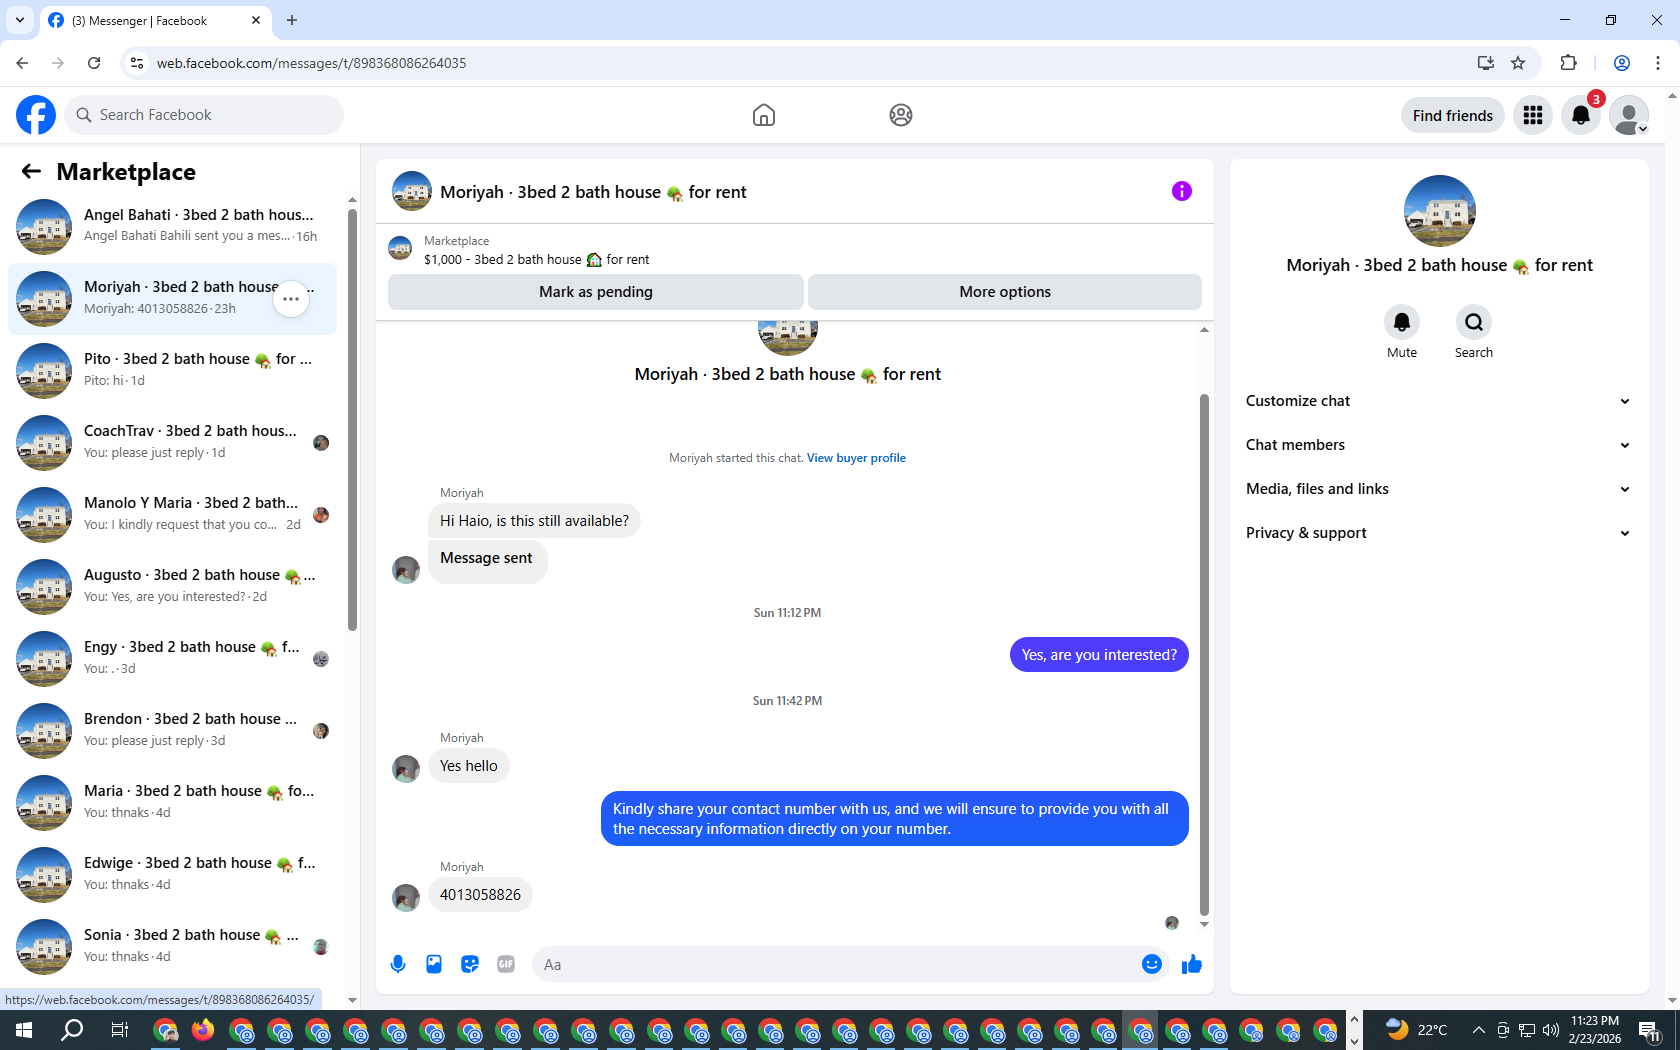Open the Maria conversation
The height and width of the screenshot is (1050, 1680).
coord(172,802)
